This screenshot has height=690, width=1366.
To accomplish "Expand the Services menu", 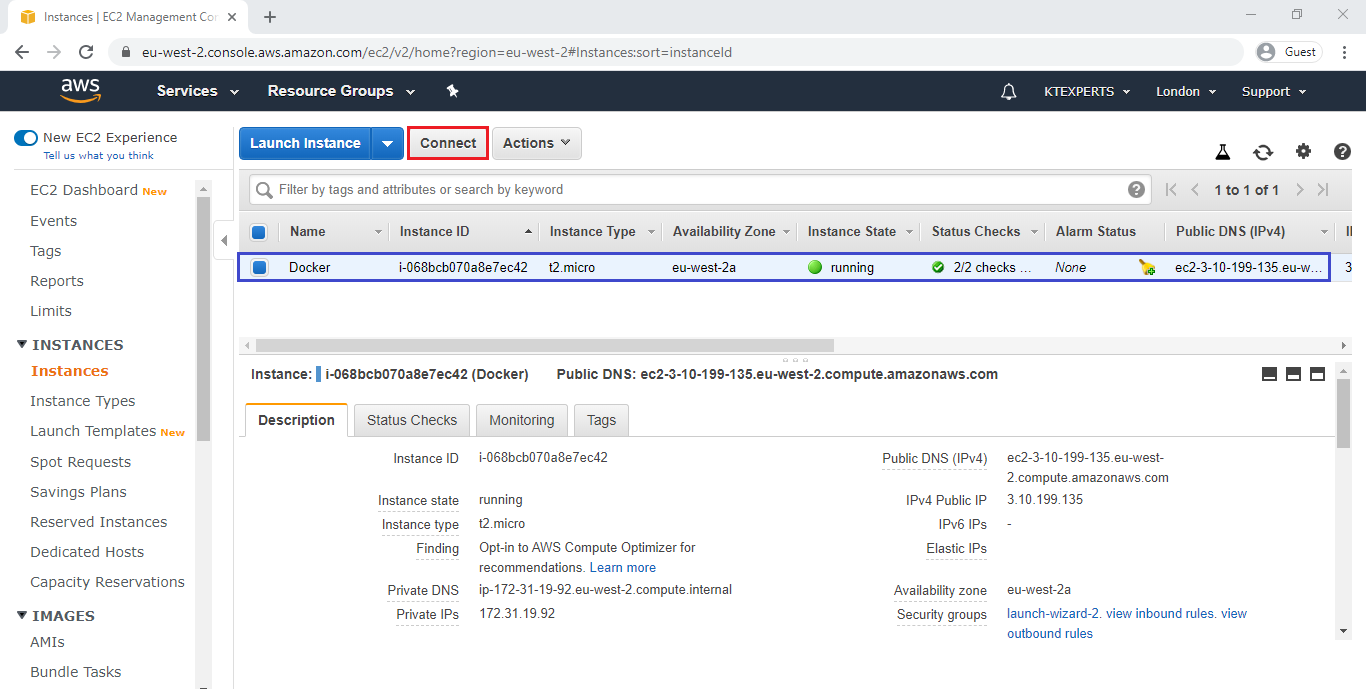I will (x=198, y=91).
